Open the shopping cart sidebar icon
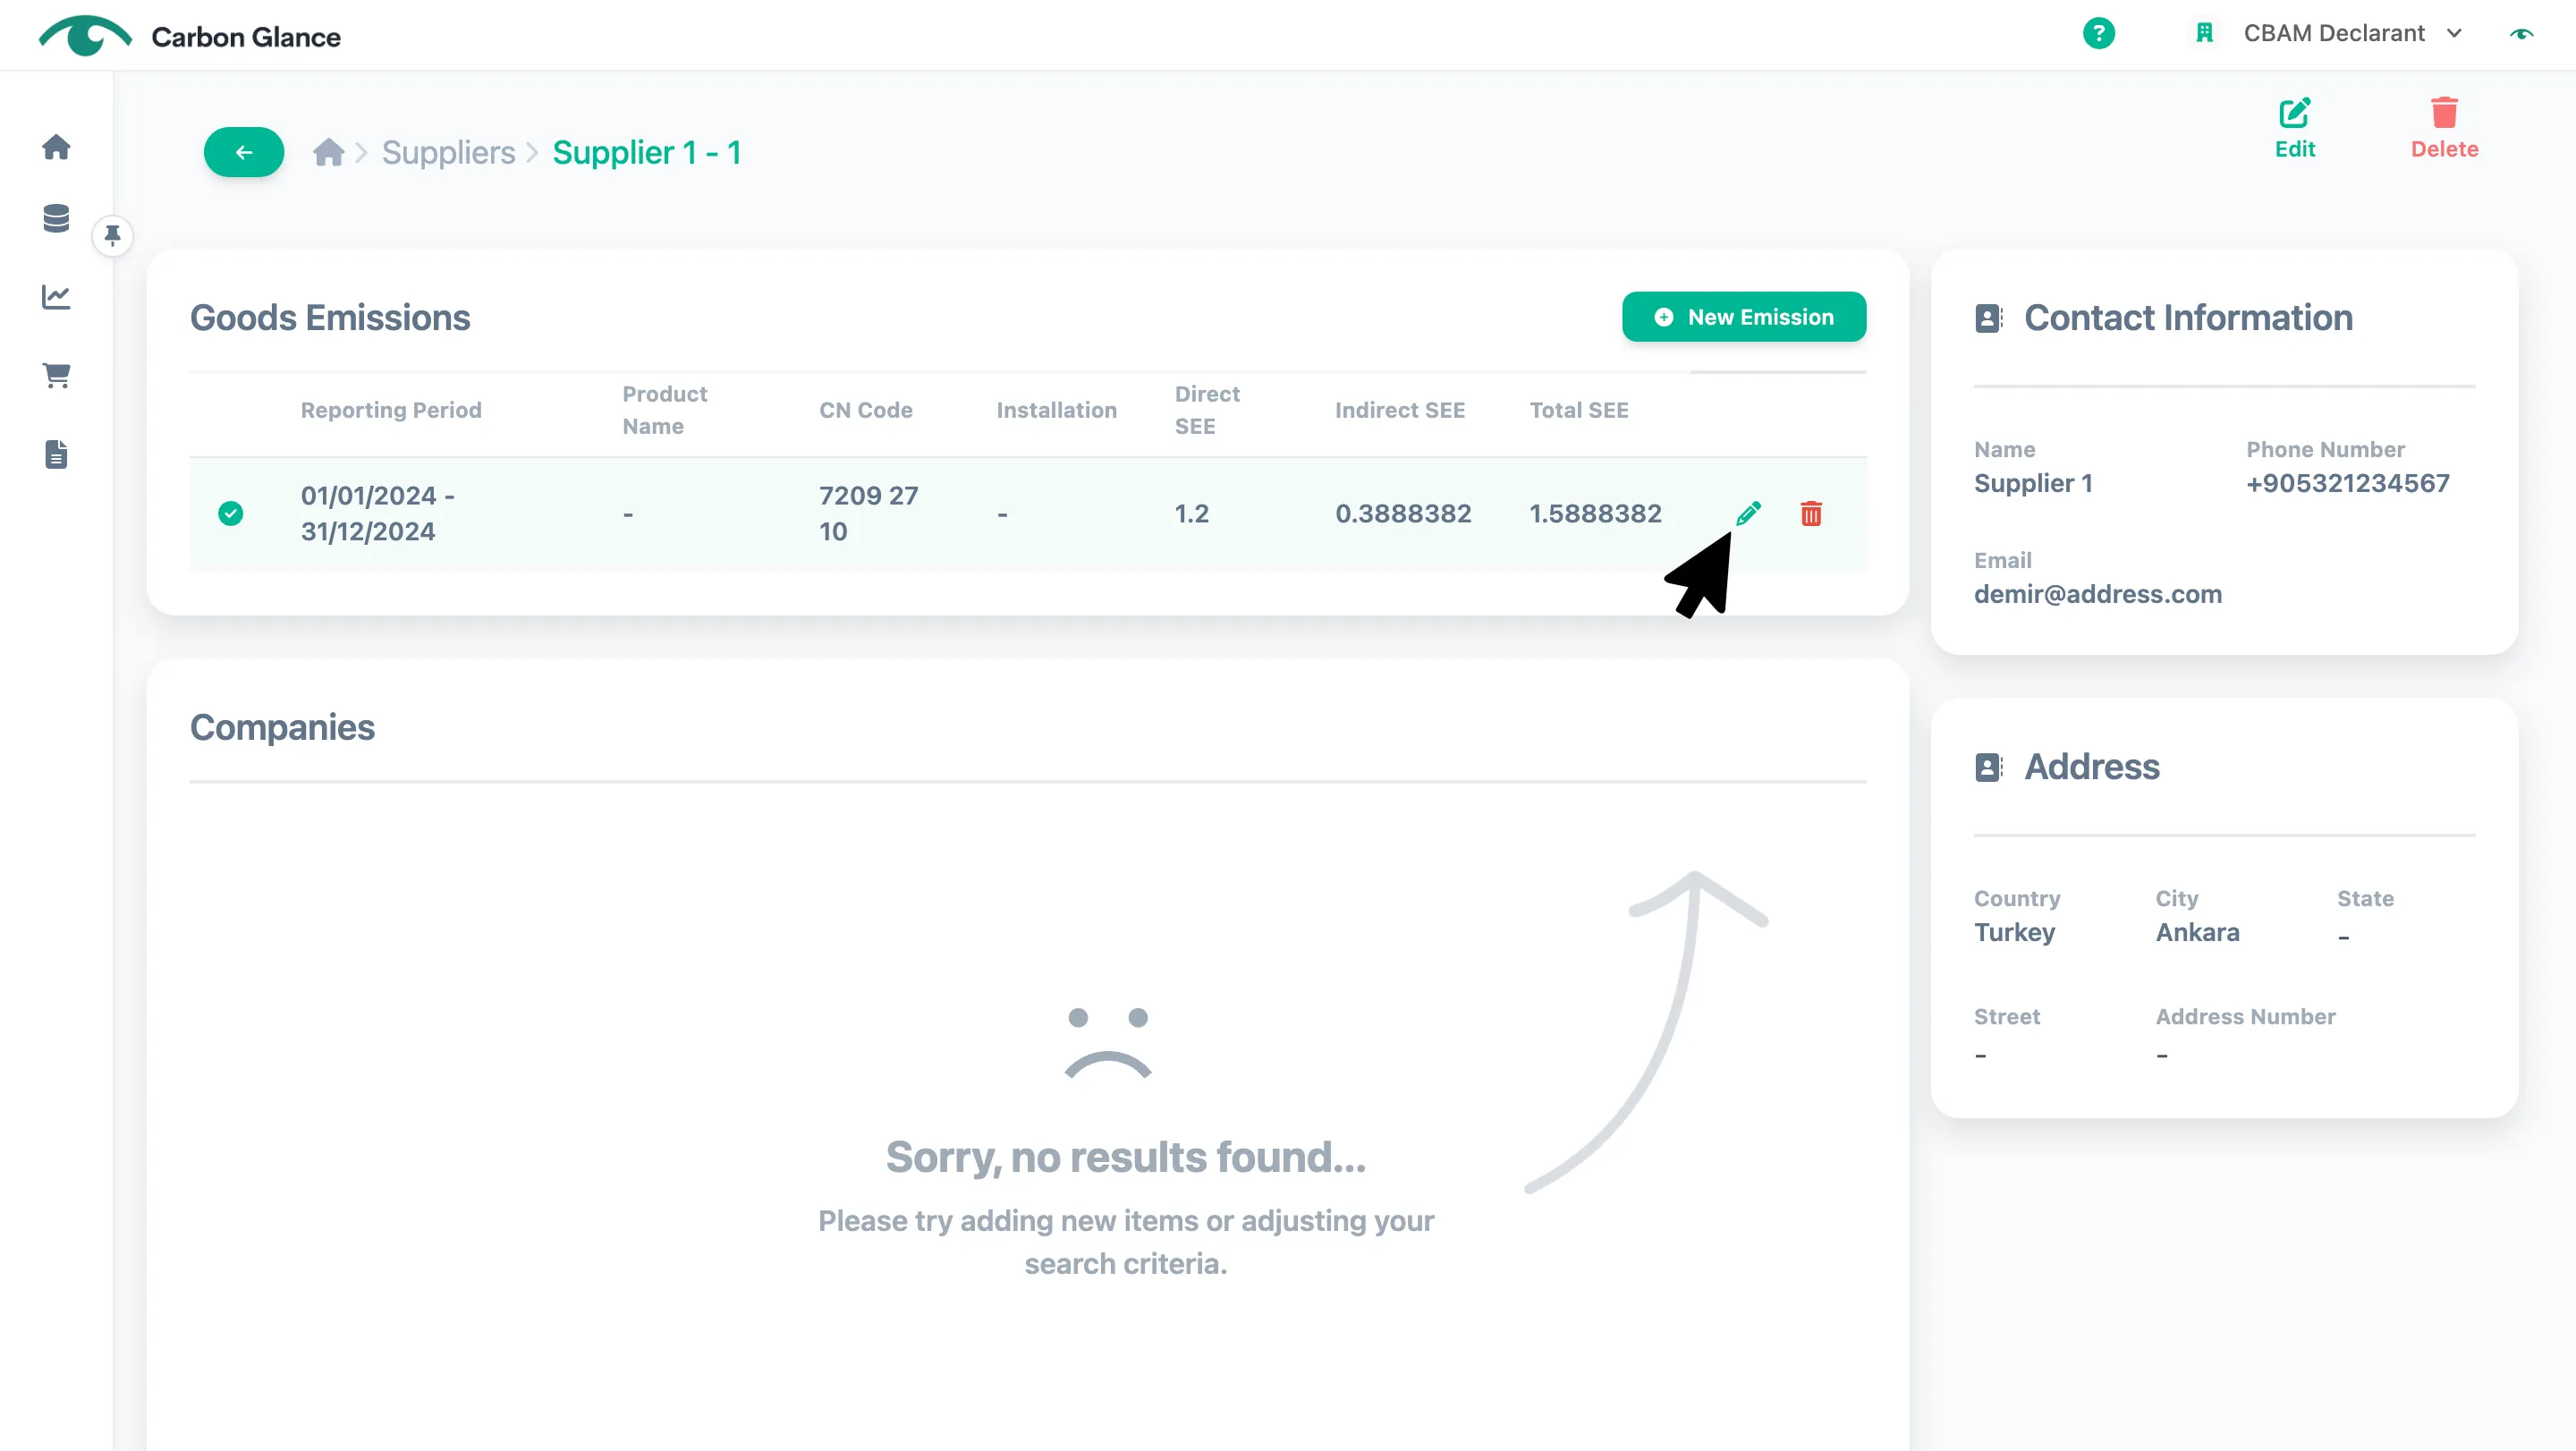2576x1451 pixels. (x=56, y=375)
